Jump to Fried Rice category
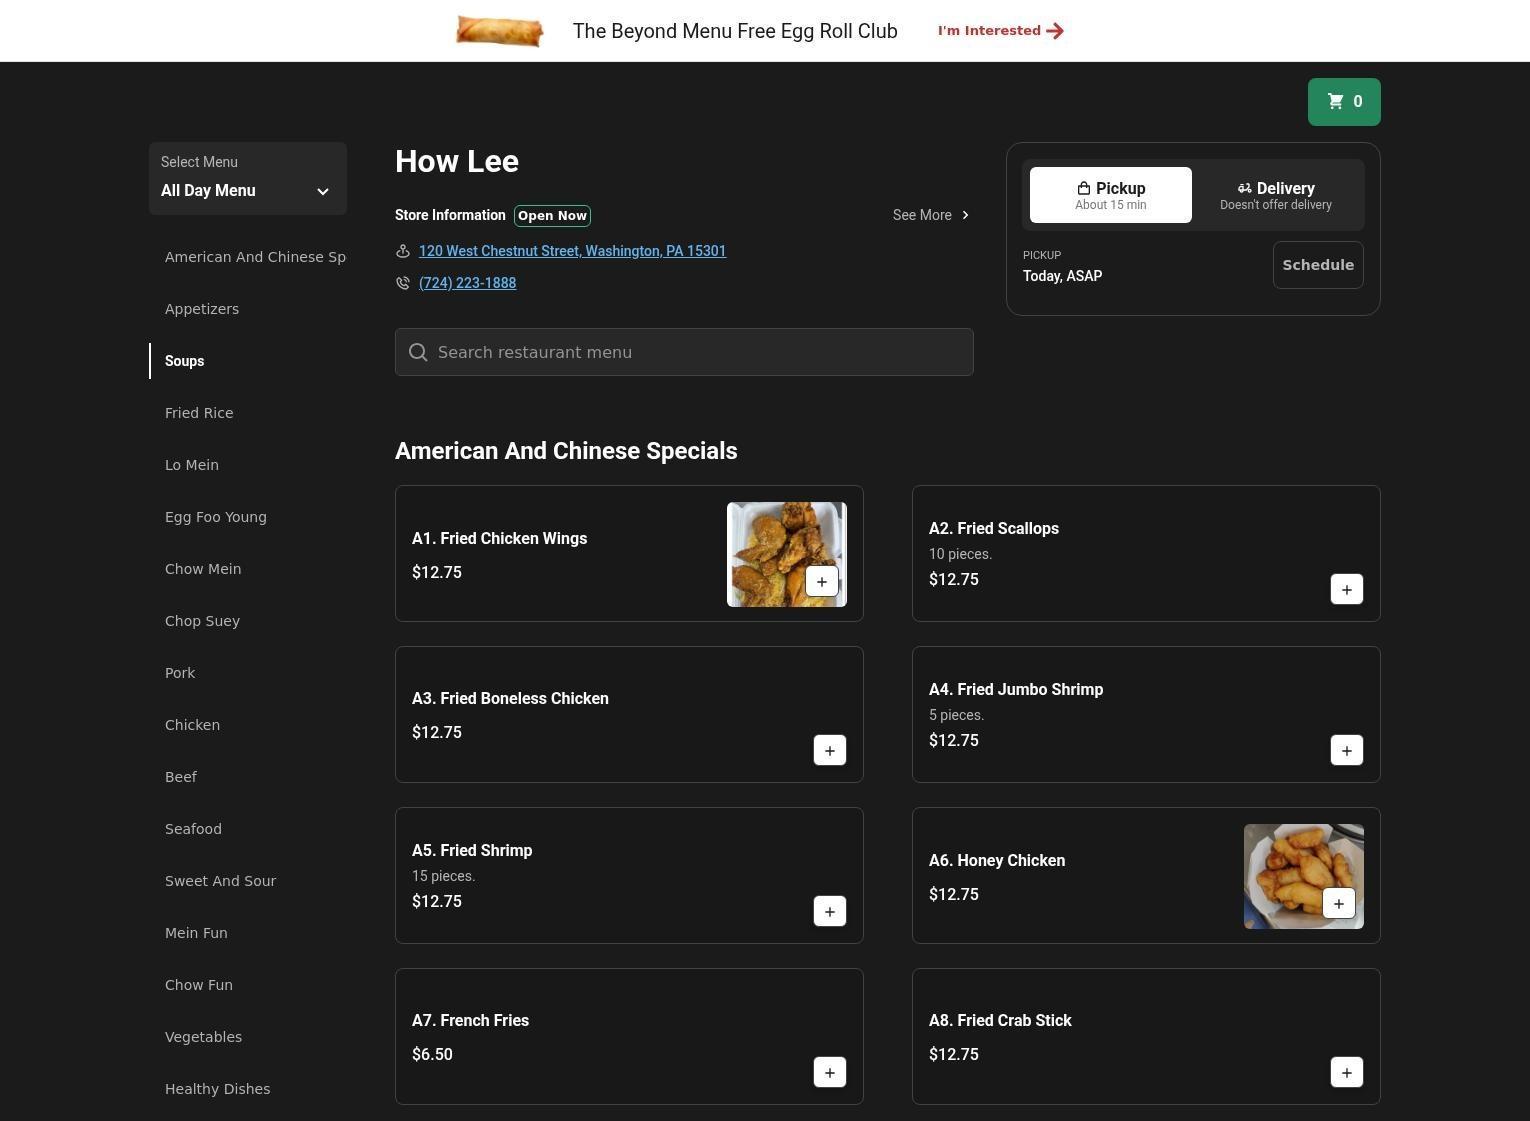The width and height of the screenshot is (1530, 1121). pos(199,413)
